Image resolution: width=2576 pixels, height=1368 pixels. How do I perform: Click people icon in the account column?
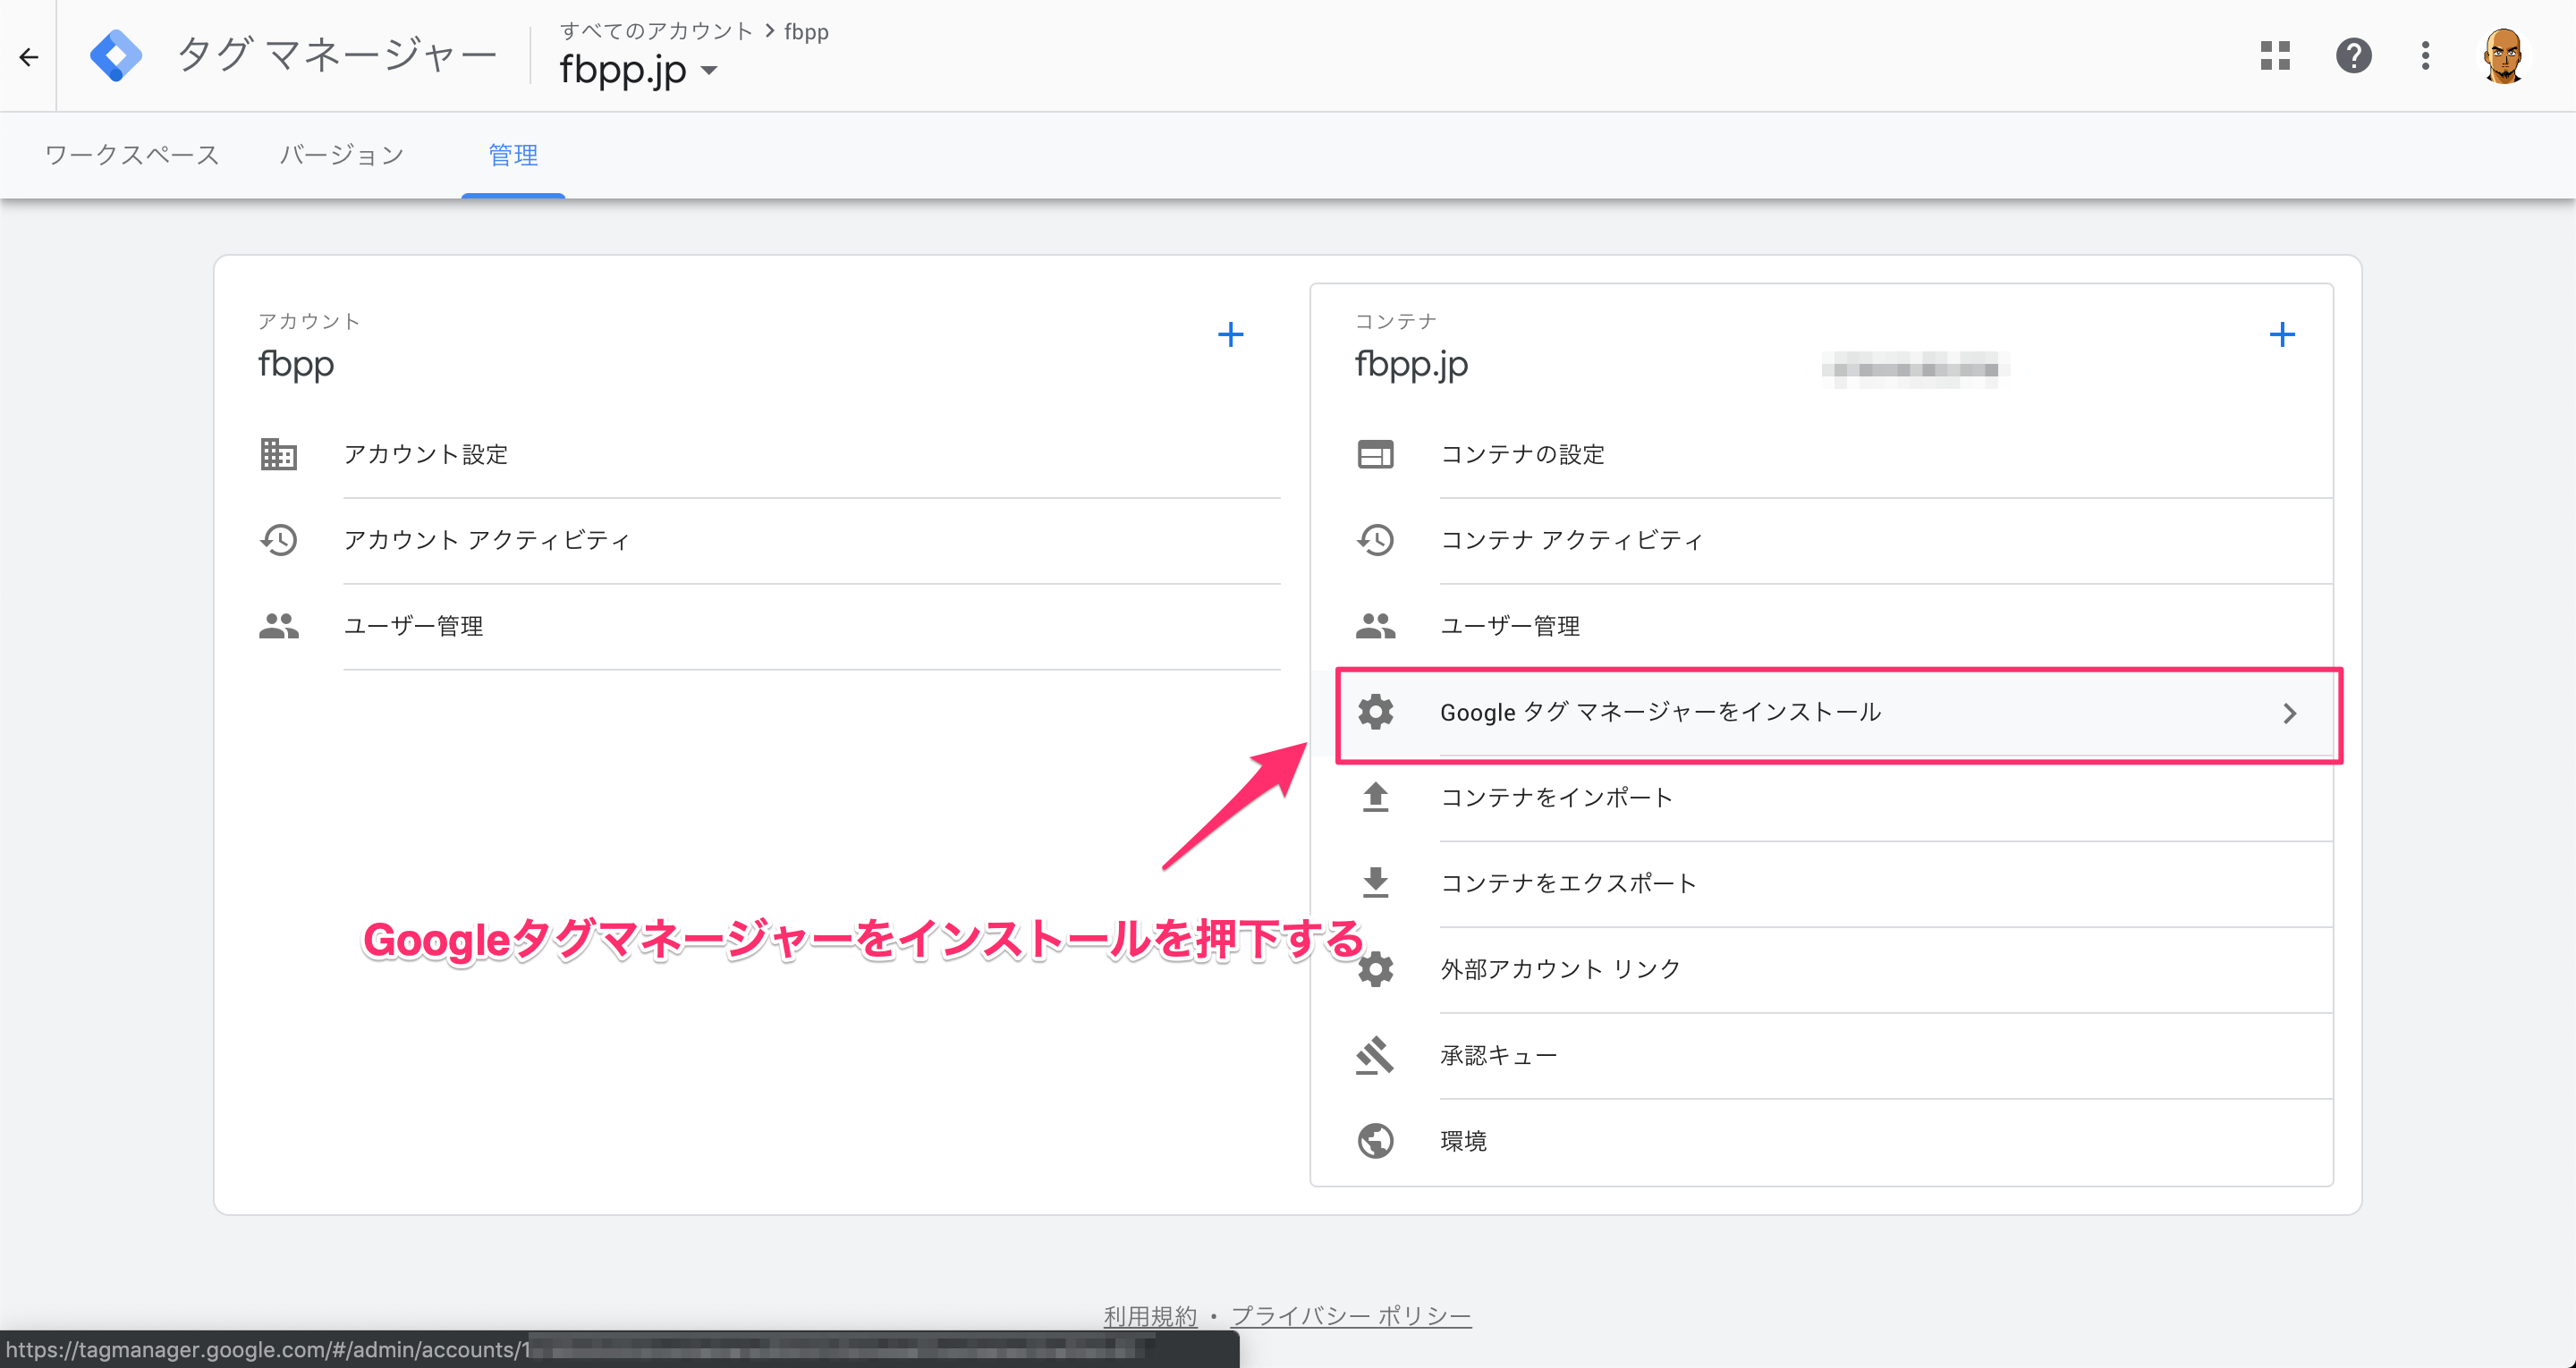point(278,626)
